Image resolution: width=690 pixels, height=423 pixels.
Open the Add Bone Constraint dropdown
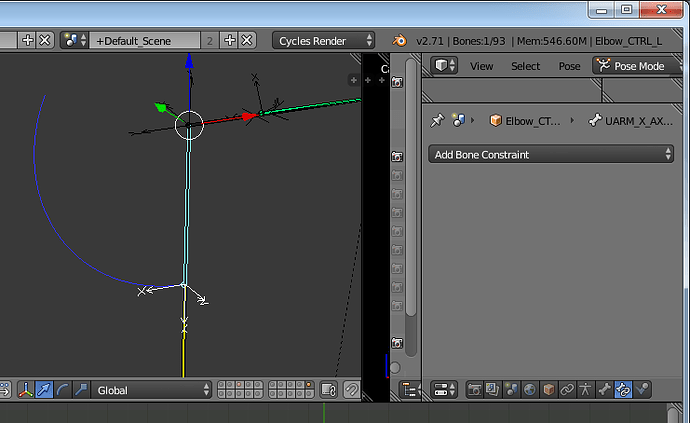(x=551, y=154)
